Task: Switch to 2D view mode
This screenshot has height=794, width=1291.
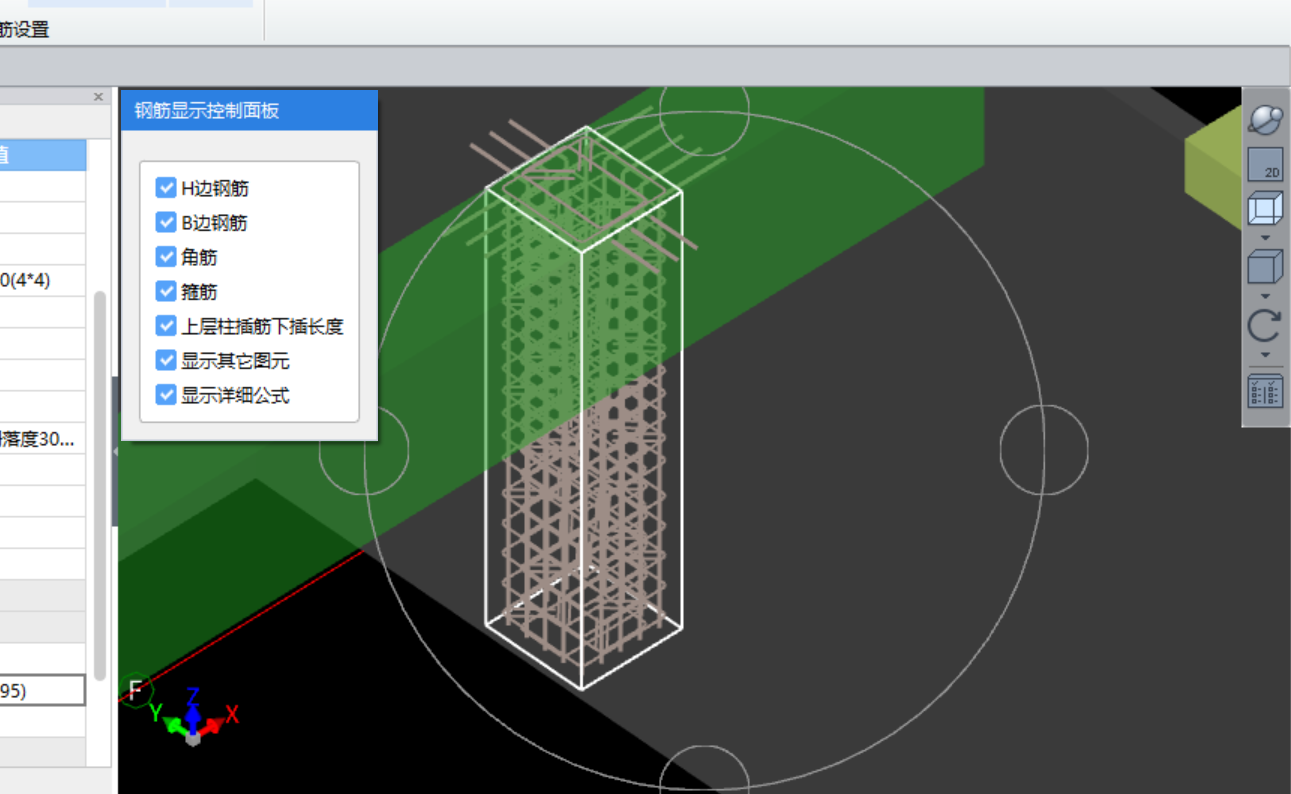Action: (x=1265, y=165)
